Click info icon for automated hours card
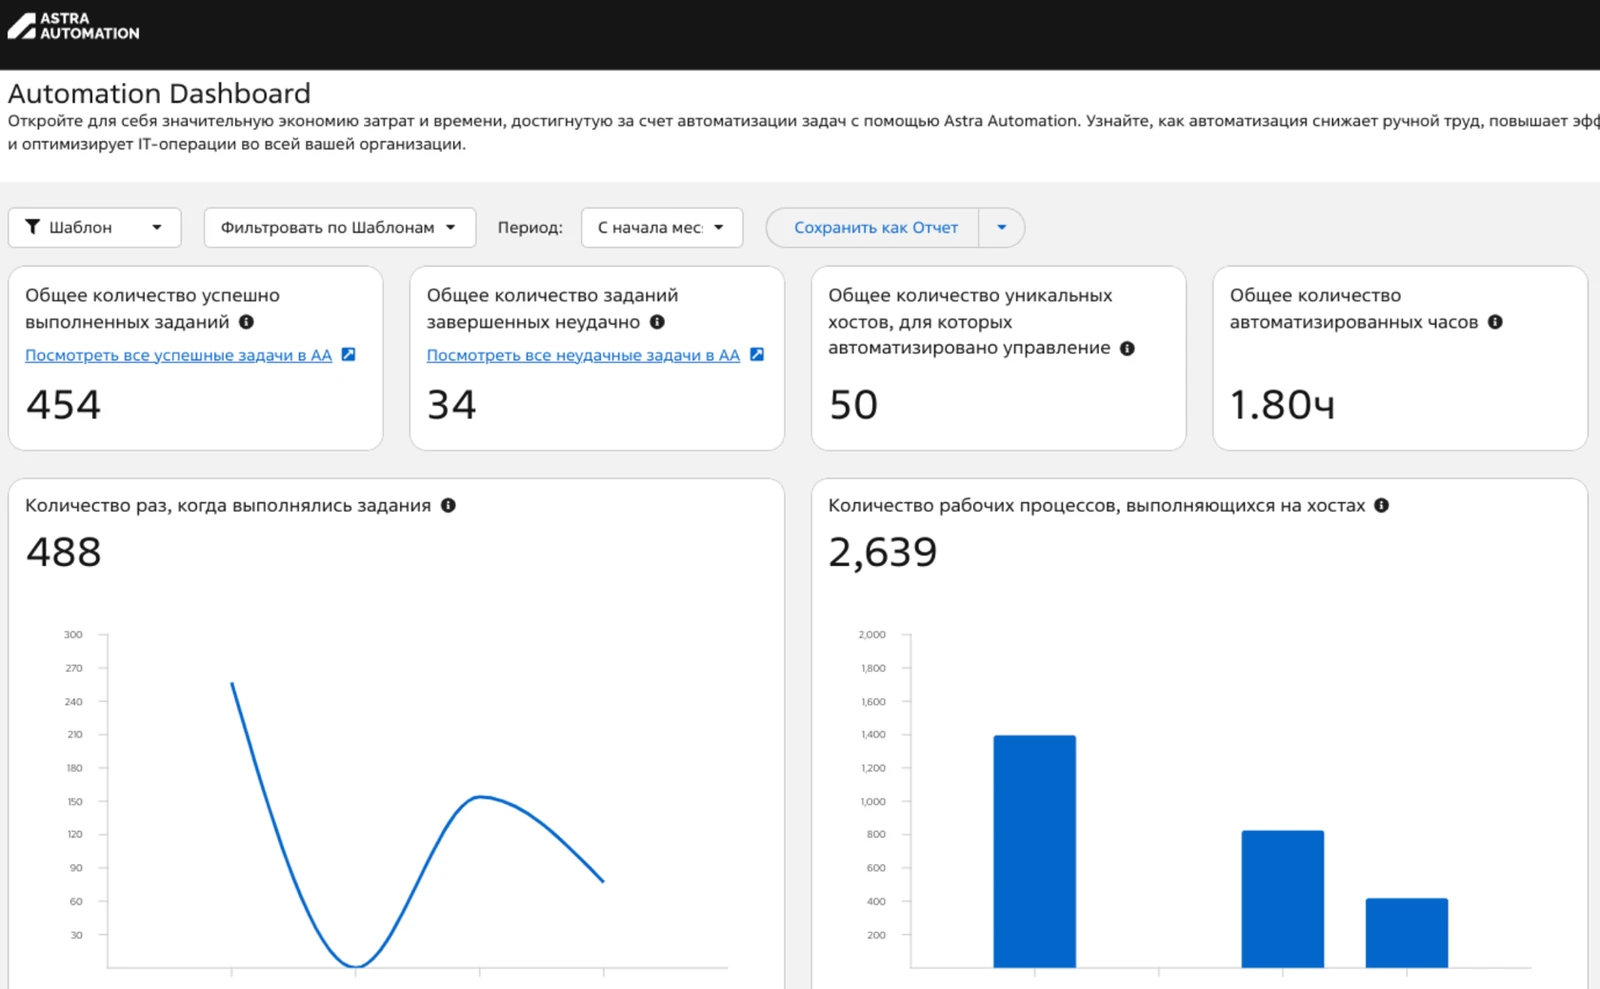Viewport: 1600px width, 989px height. tap(1495, 322)
